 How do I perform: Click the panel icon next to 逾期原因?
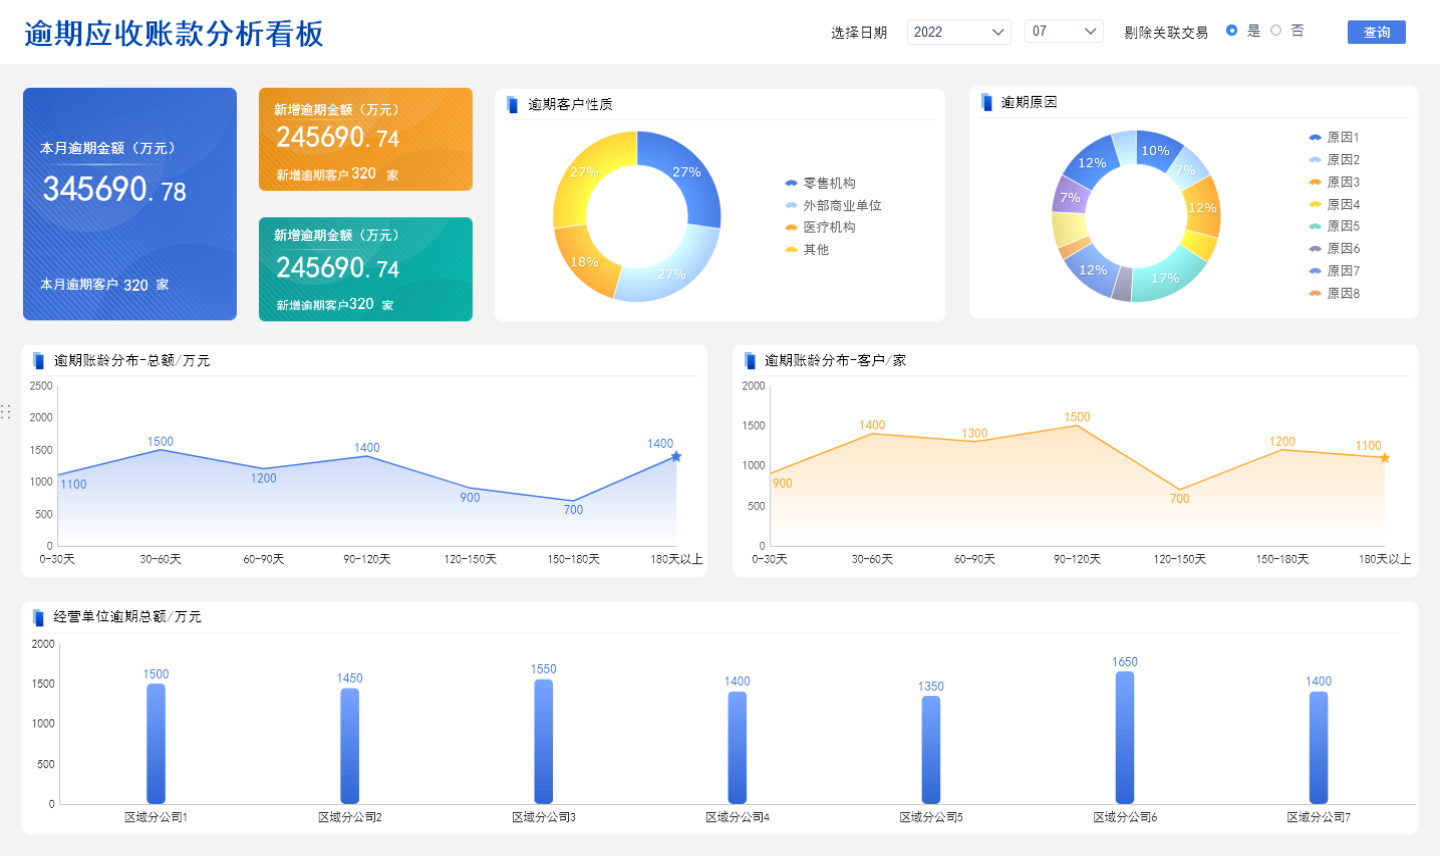[989, 102]
